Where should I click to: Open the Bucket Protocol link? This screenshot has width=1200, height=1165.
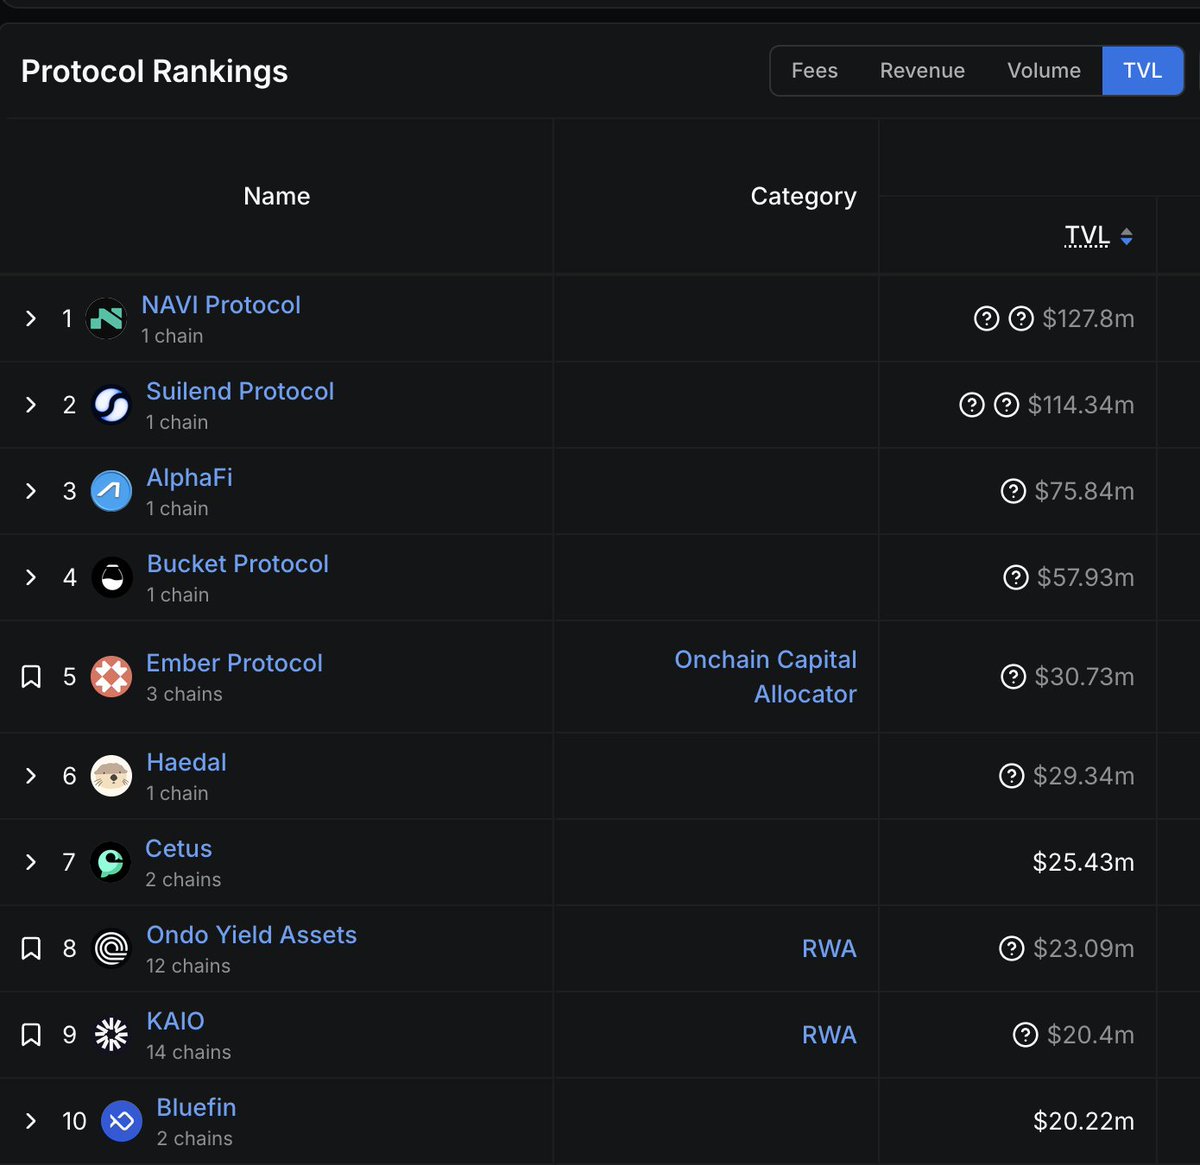pyautogui.click(x=237, y=564)
